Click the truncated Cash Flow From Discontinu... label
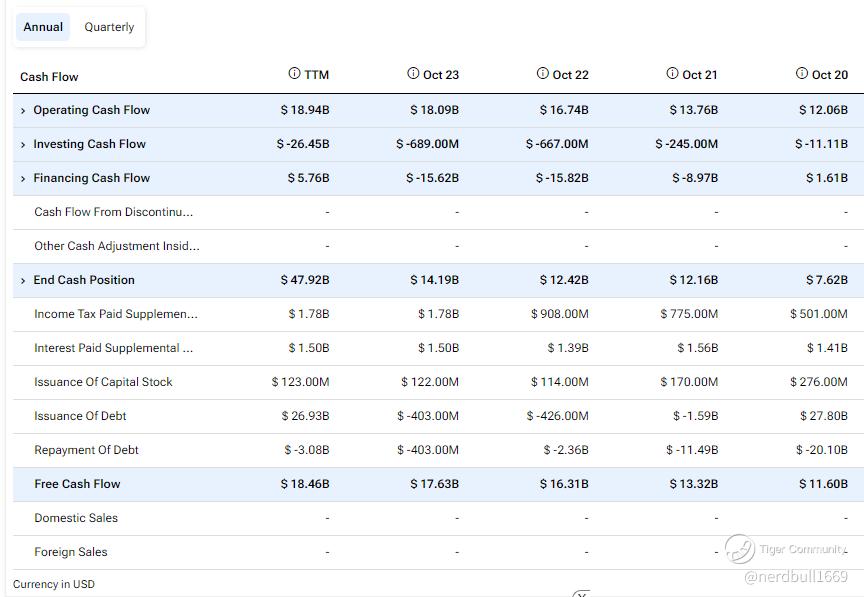The image size is (864, 597). pyautogui.click(x=113, y=212)
